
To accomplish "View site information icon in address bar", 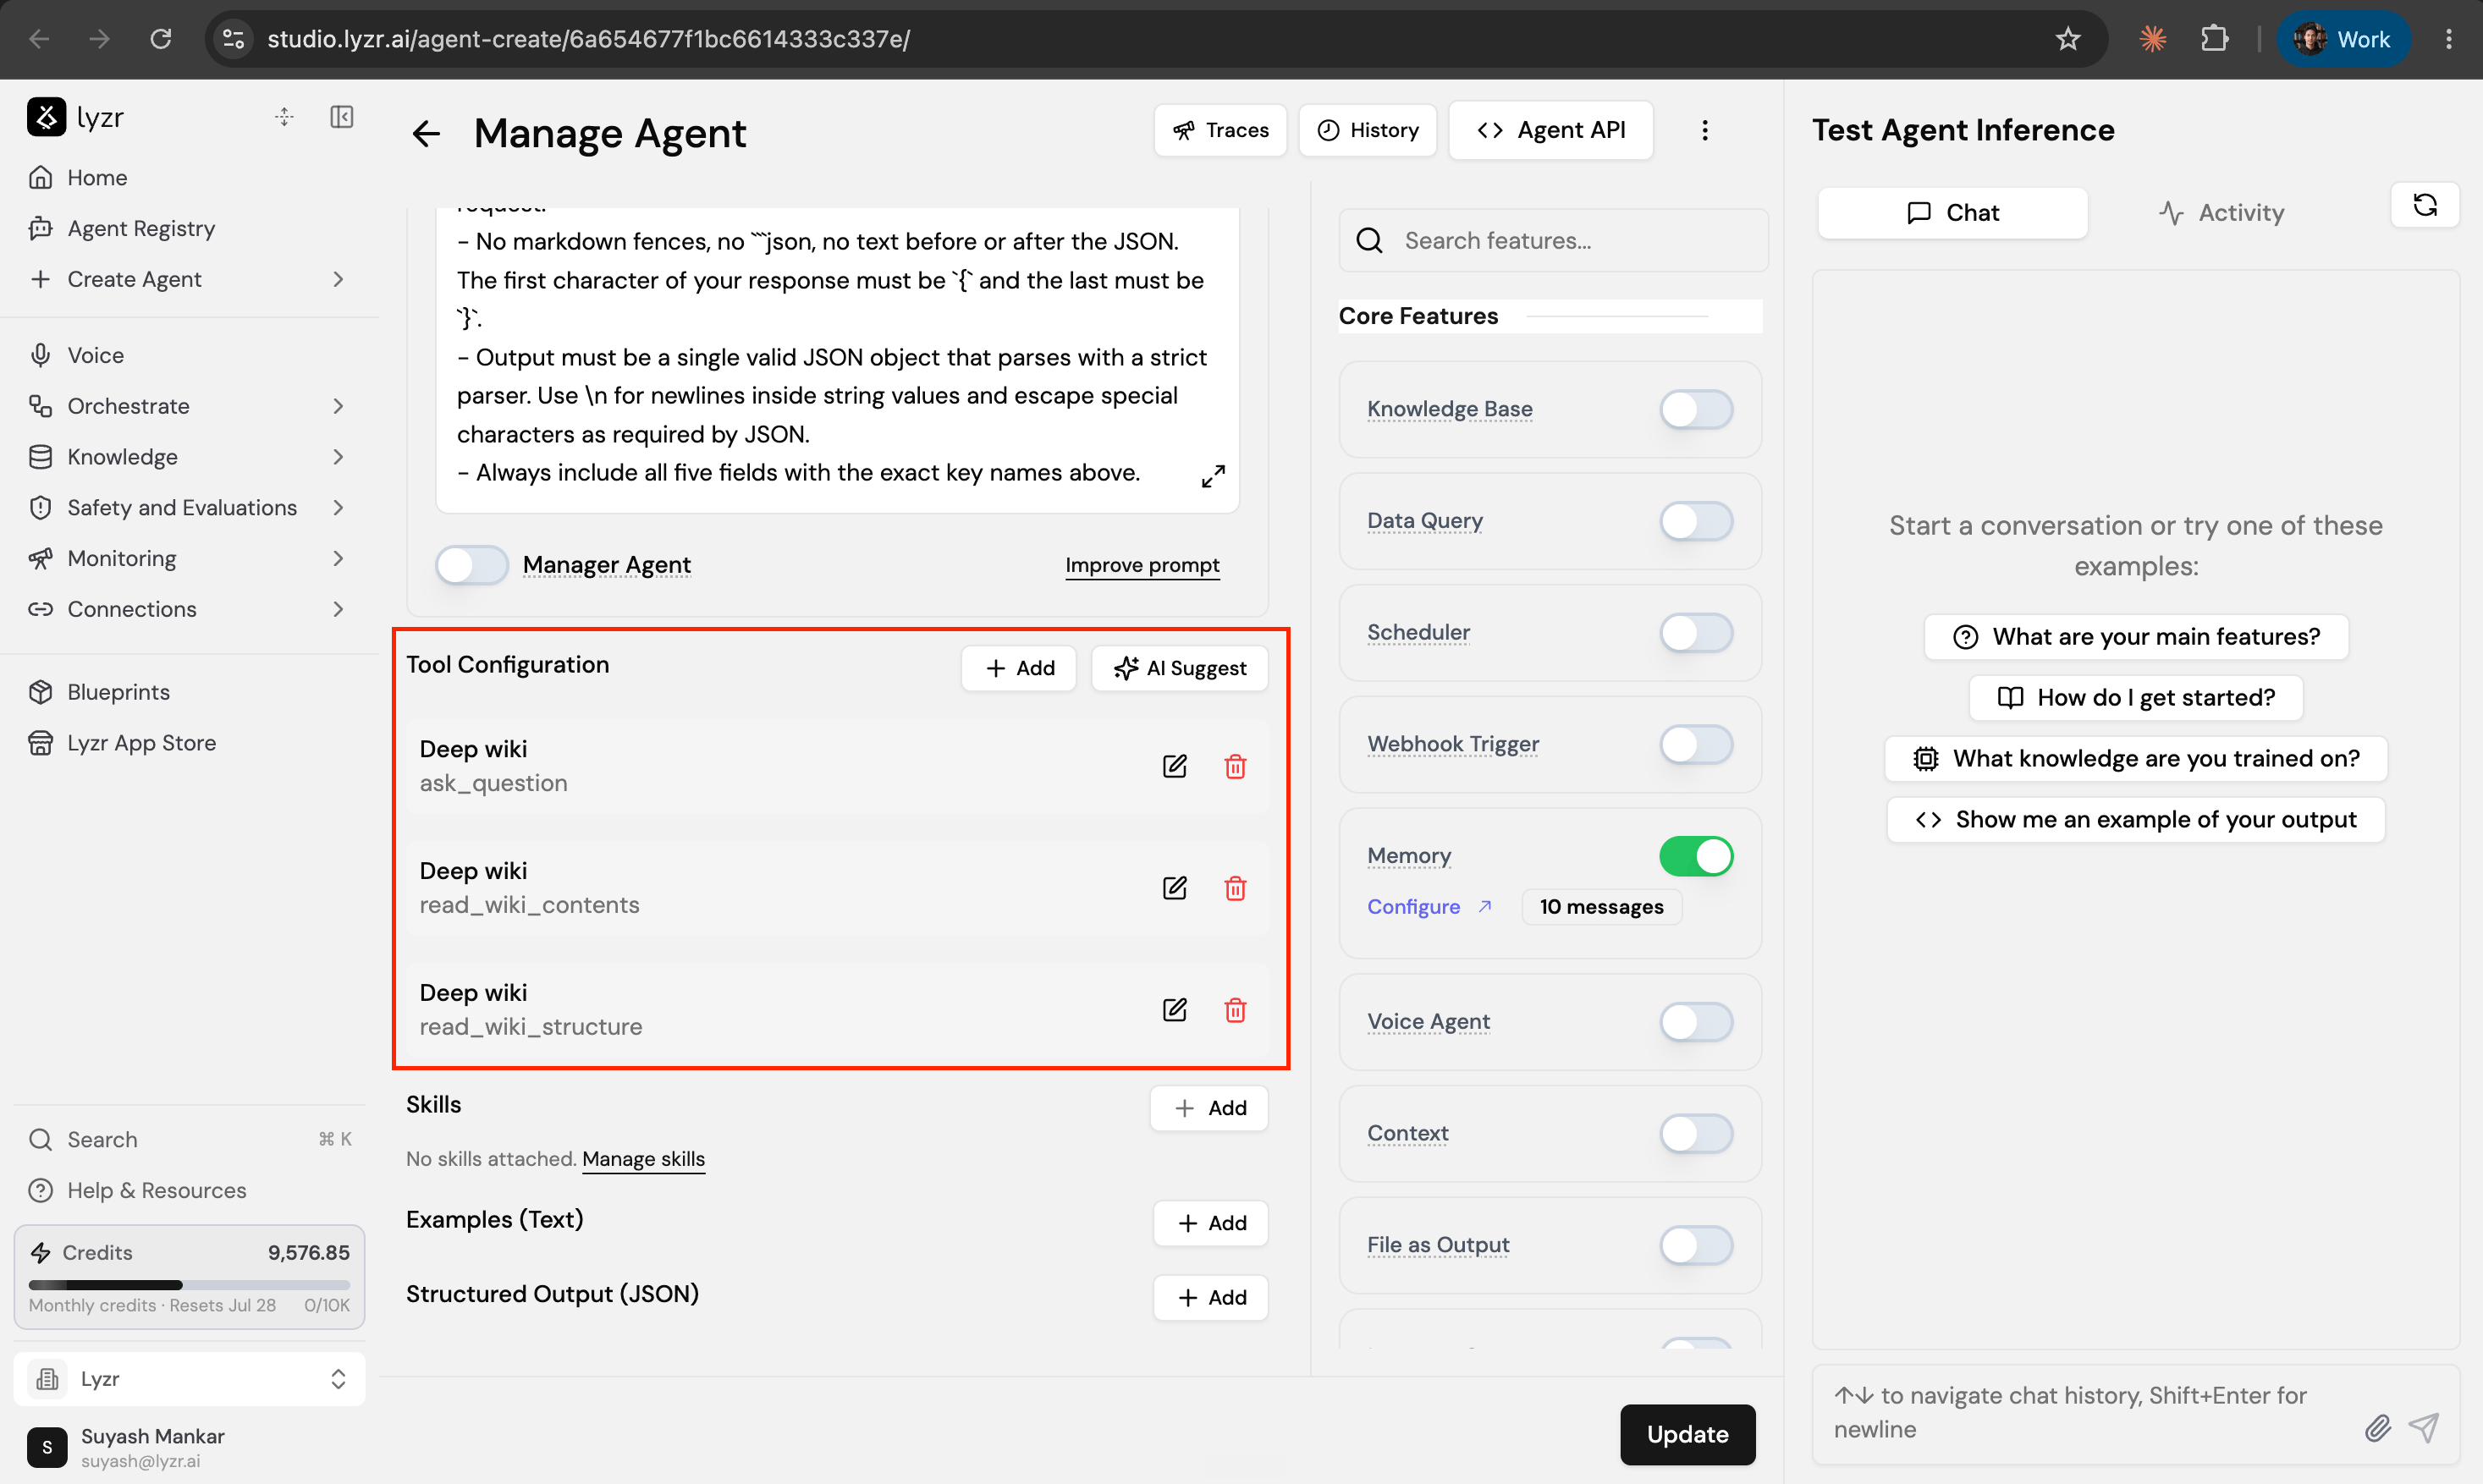I will [x=233, y=39].
